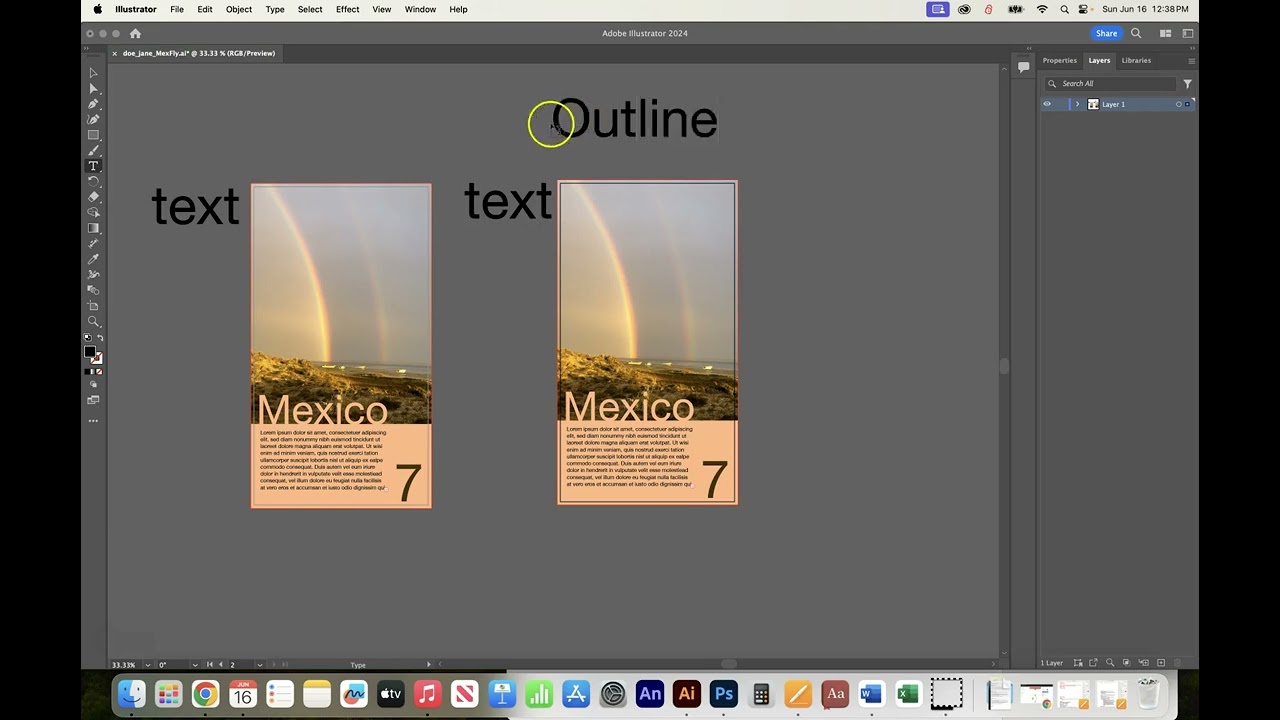This screenshot has height=720, width=1280.
Task: Switch to the Libraries tab
Action: pyautogui.click(x=1136, y=61)
